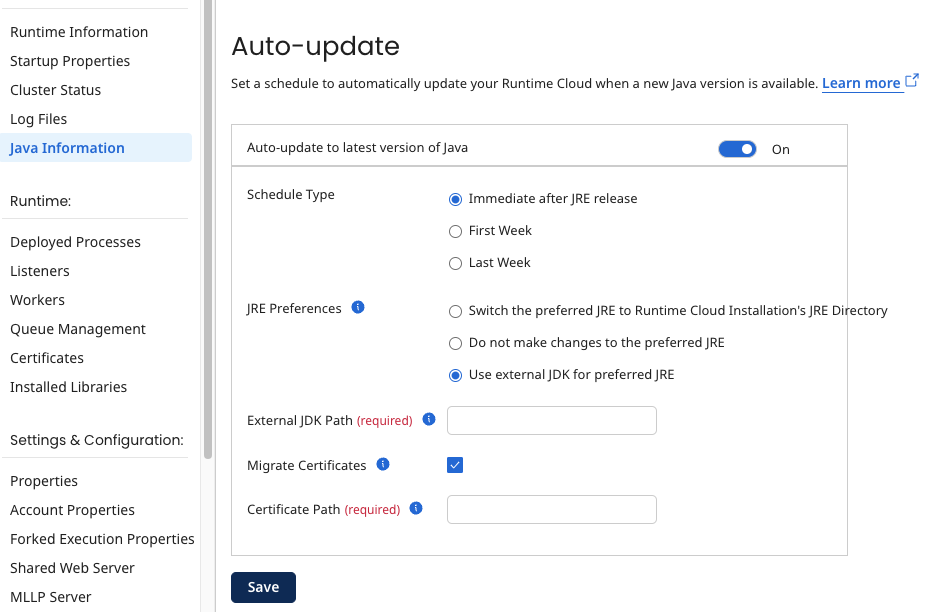This screenshot has height=612, width=934.
Task: Click the Certificate Path text field
Action: click(x=551, y=509)
